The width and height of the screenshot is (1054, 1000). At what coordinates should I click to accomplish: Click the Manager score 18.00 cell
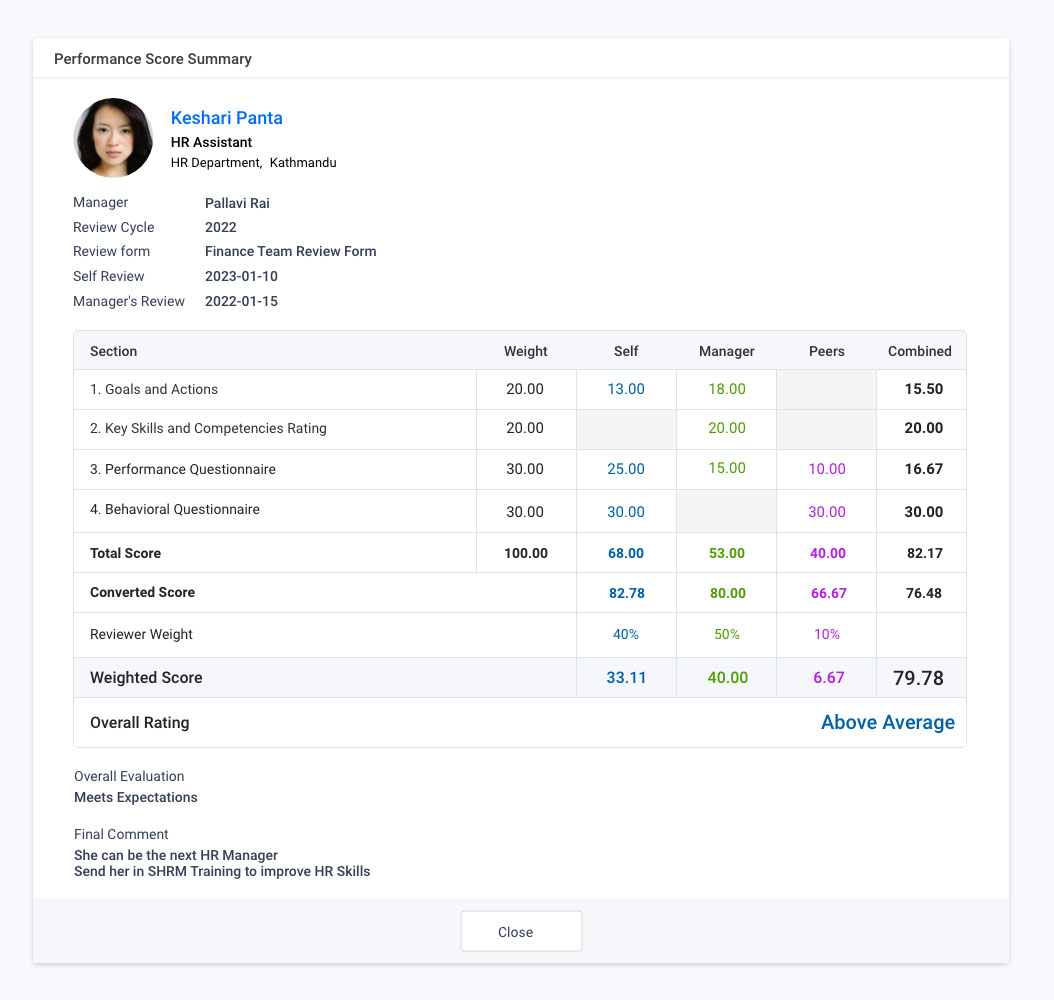726,389
